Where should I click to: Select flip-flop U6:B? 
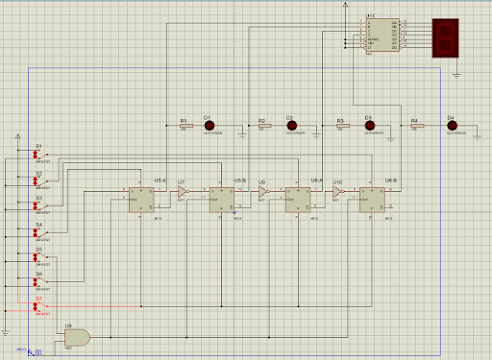(x=372, y=200)
